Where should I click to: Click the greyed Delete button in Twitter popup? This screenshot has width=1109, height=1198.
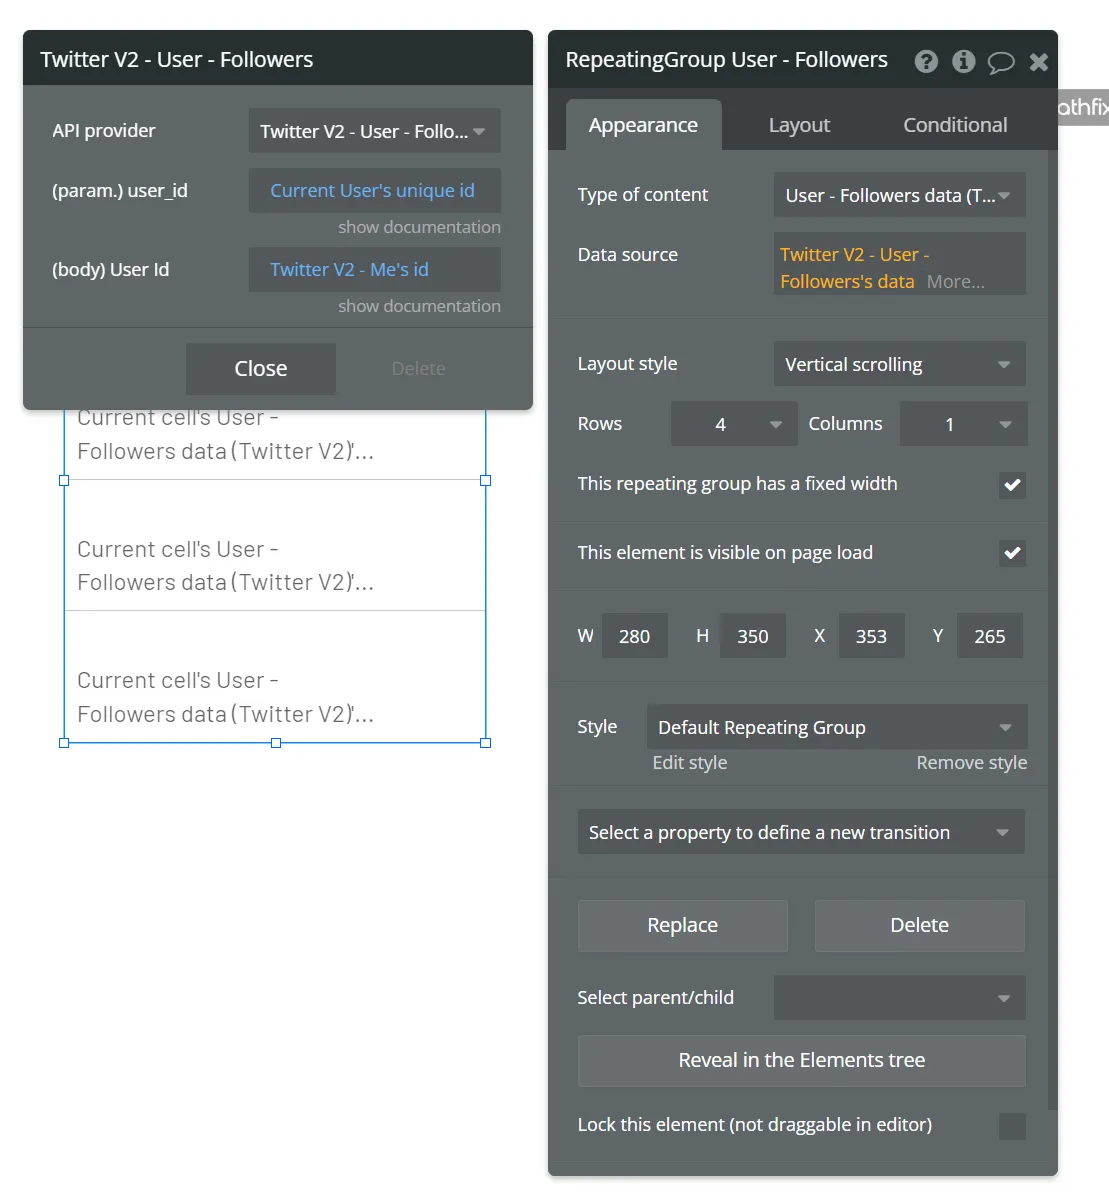point(418,369)
